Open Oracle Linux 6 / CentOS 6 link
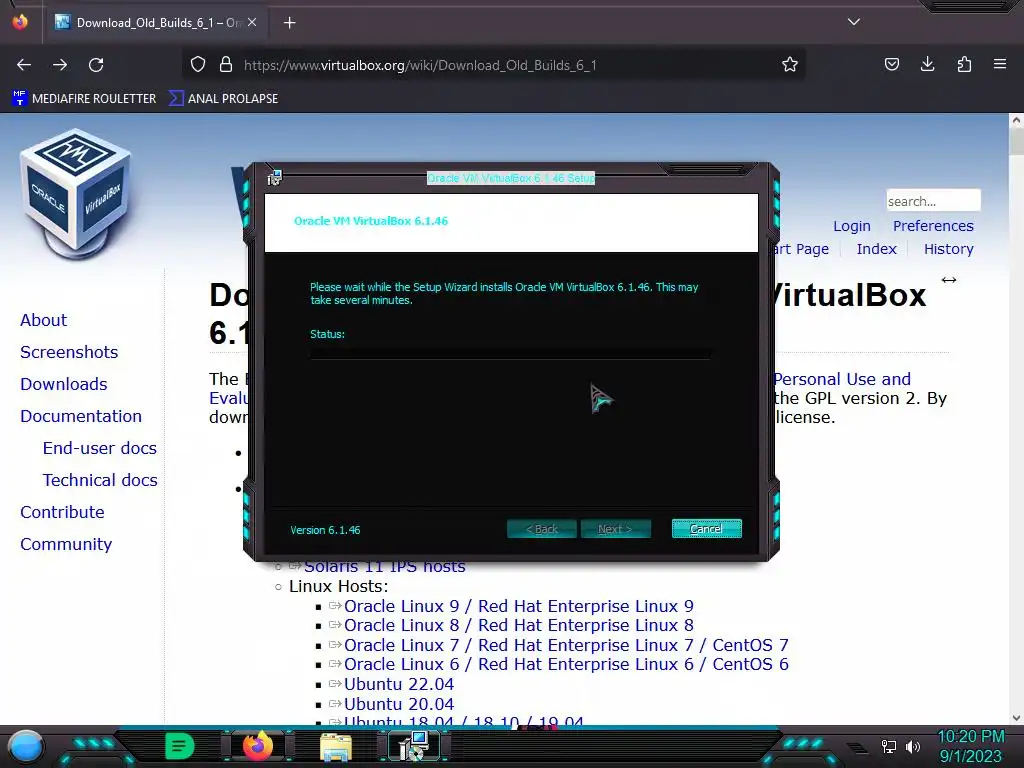Screen dimensions: 1024x768 (566, 664)
